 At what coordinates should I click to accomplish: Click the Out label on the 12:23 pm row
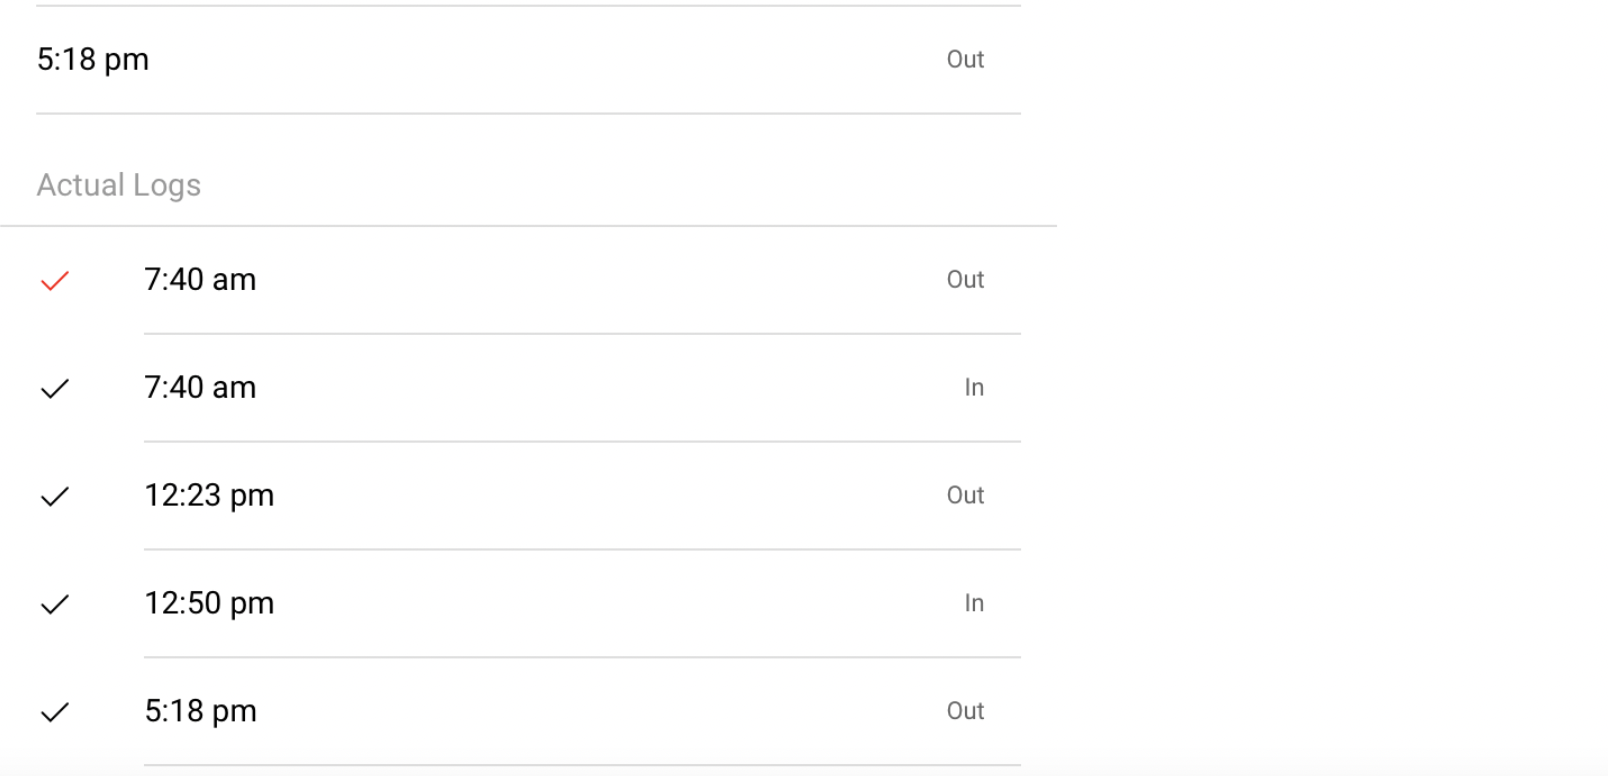coord(965,496)
